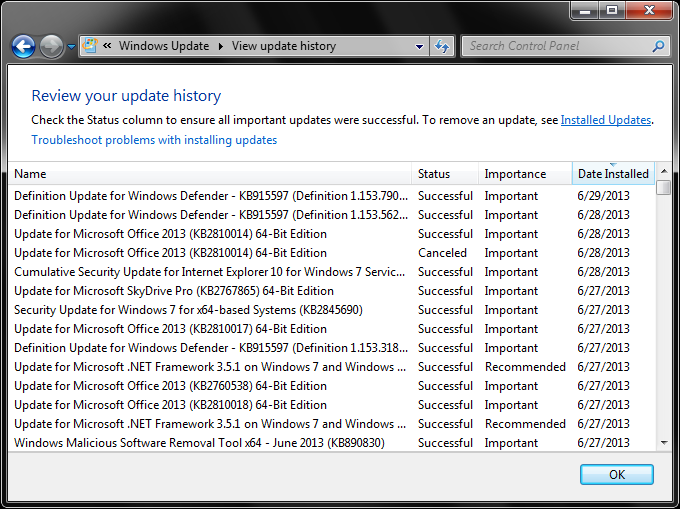Sort by Date Installed column header

[x=613, y=174]
